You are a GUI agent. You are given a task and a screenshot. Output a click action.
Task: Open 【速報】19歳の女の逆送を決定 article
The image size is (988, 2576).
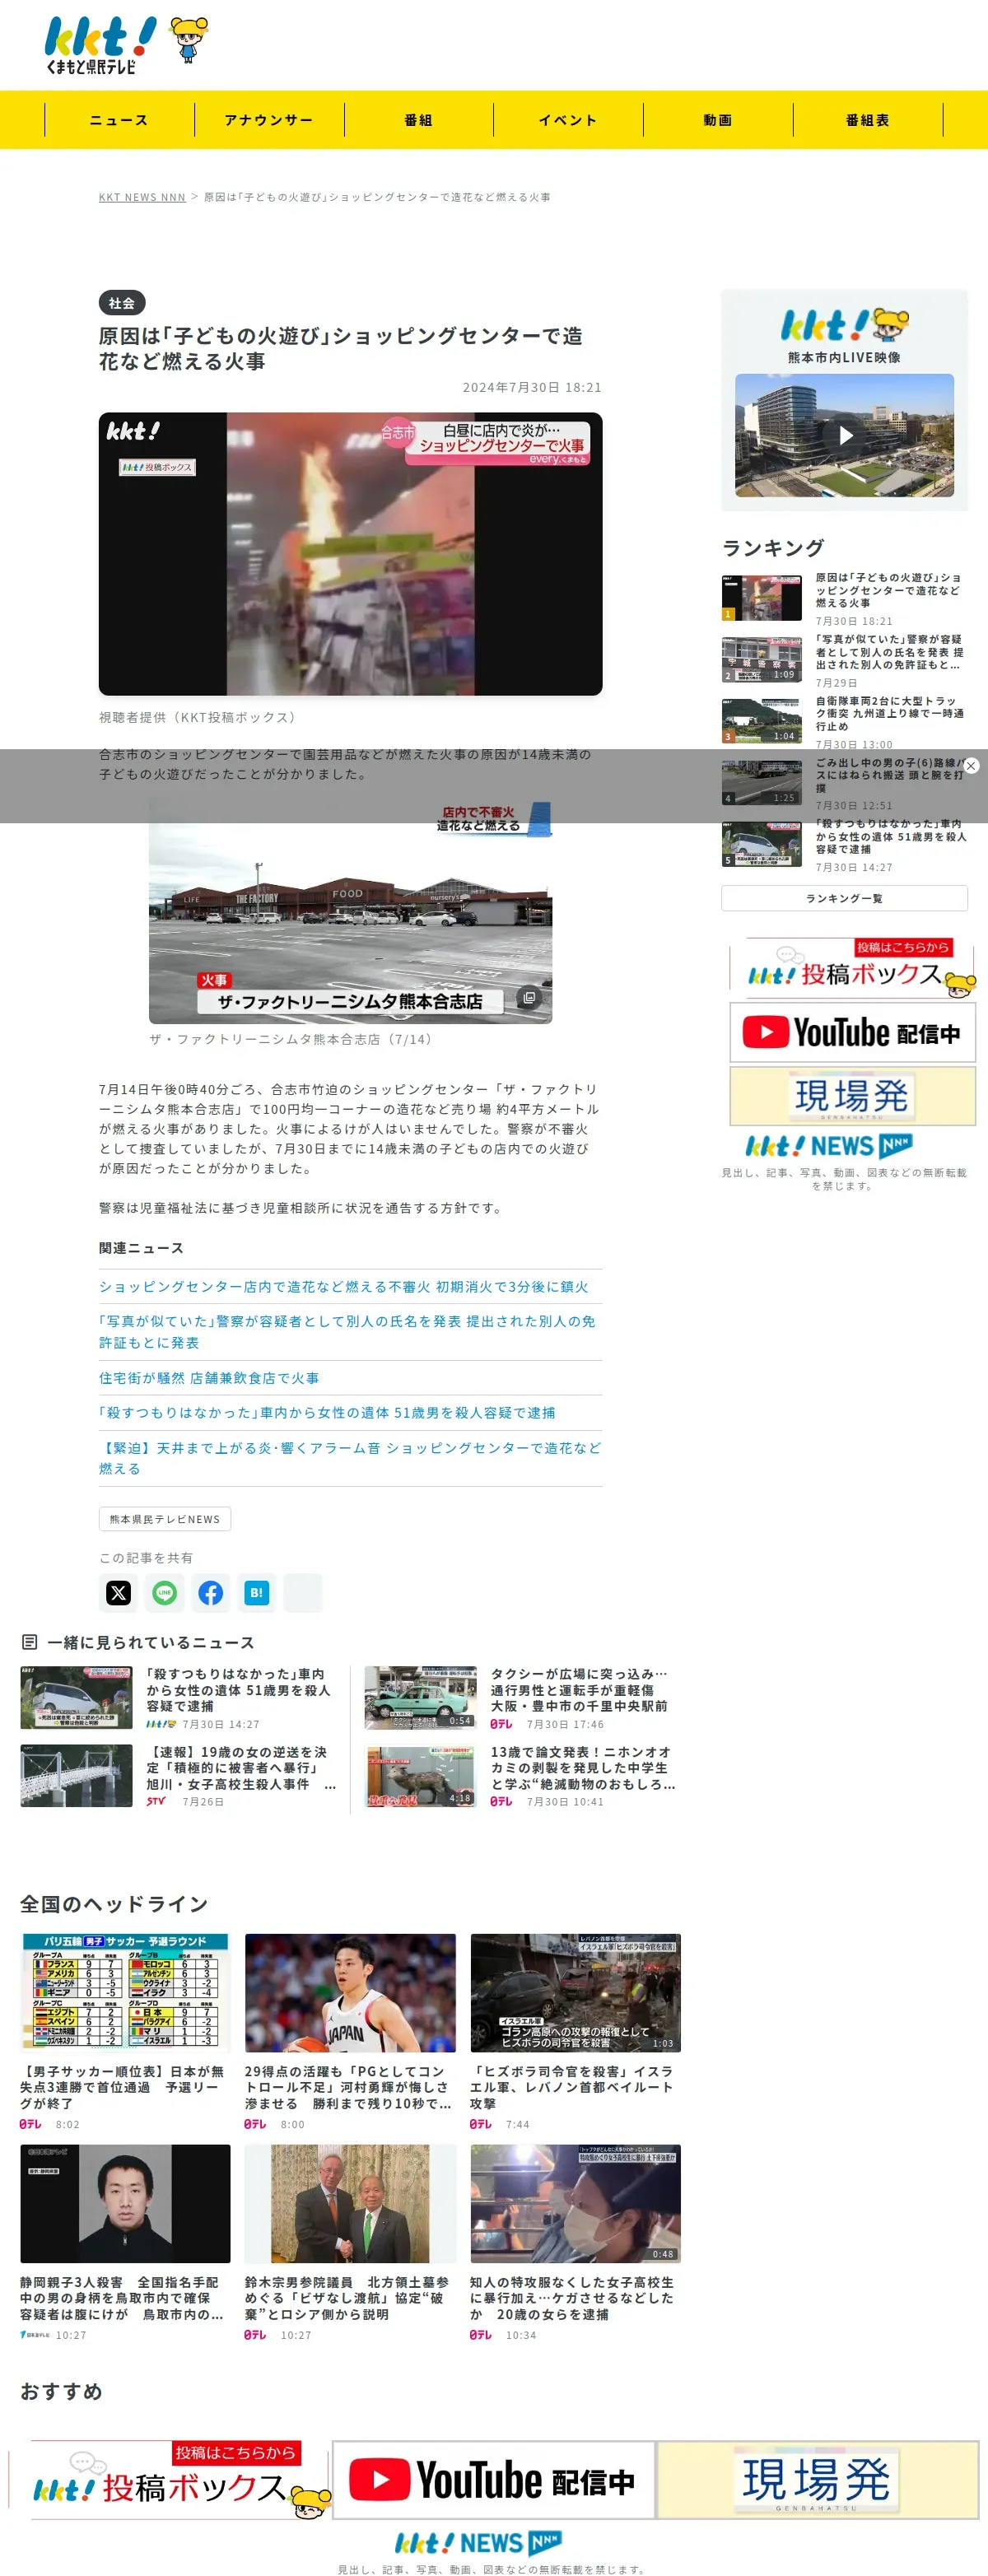[241, 1768]
